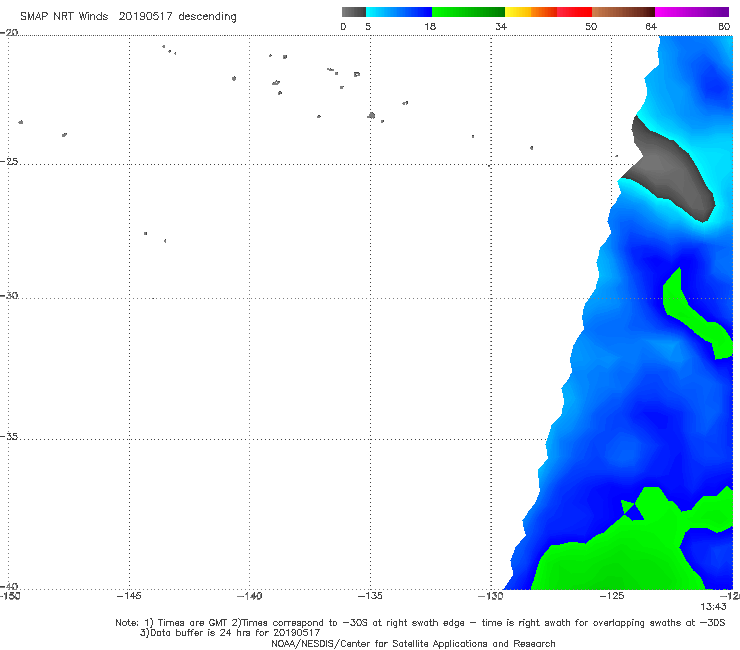This screenshot has width=740, height=650.
Task: Select the blue segment of the wind color bar
Action: click(399, 12)
